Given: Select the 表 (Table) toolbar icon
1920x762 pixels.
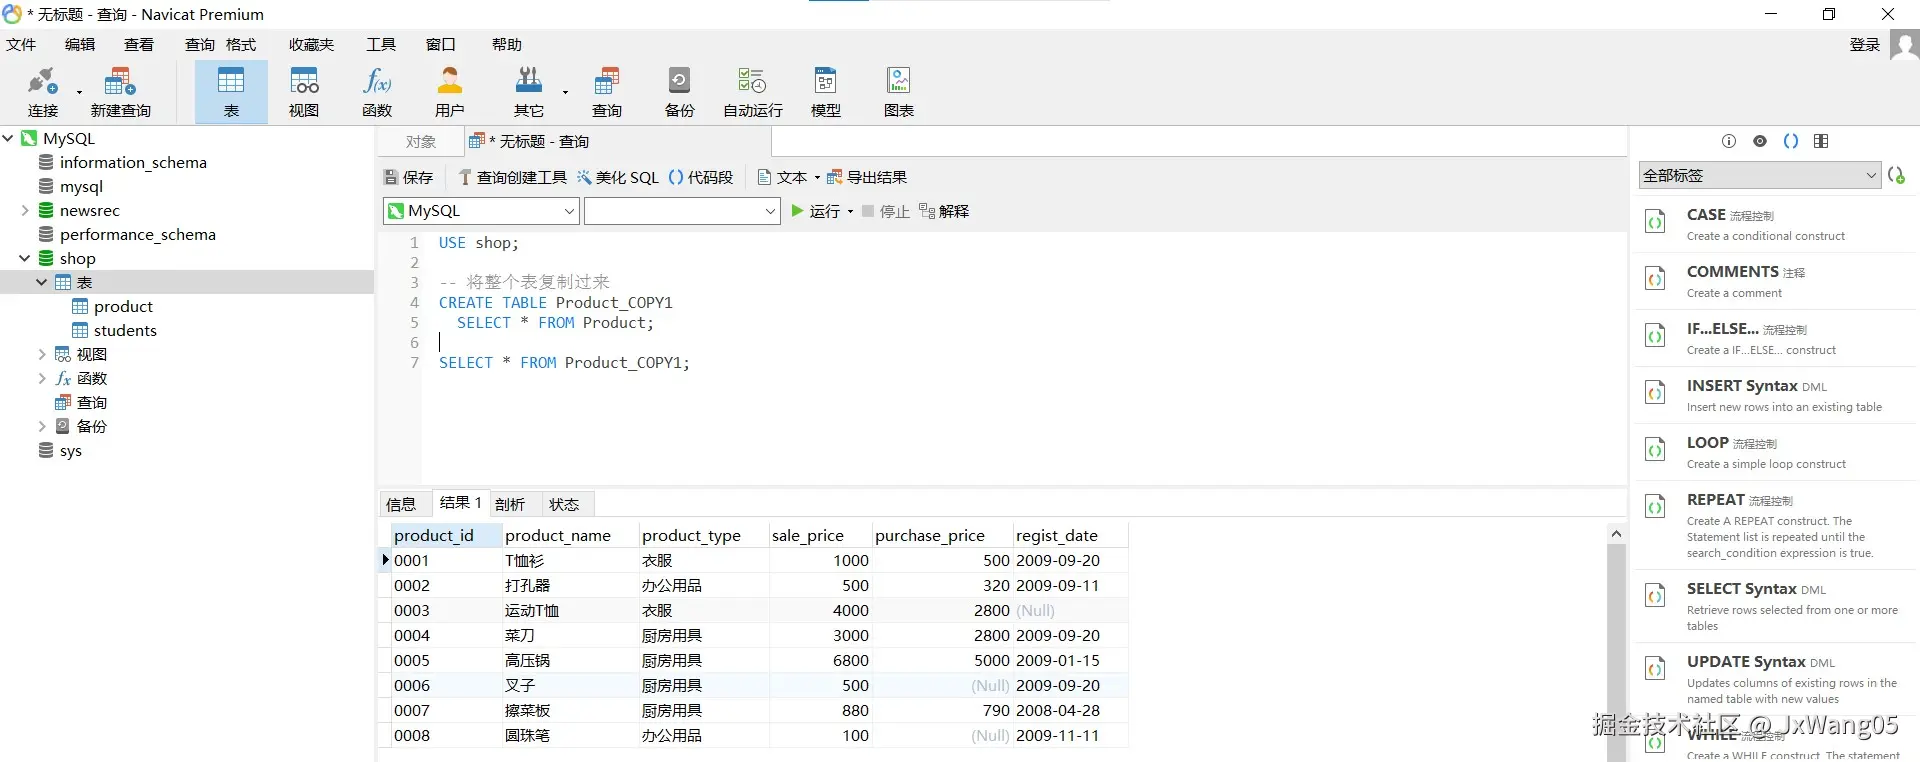Looking at the screenshot, I should [231, 92].
